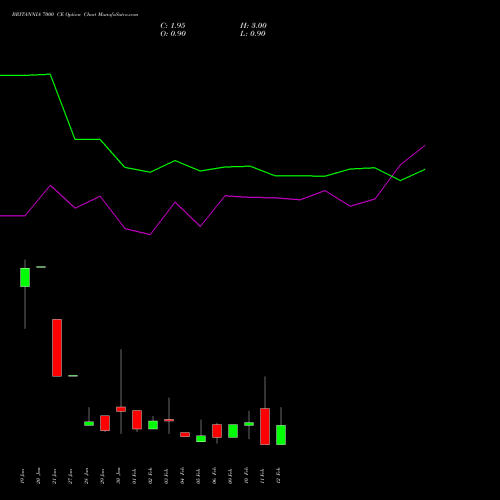Select the 05 Feb date label
This screenshot has width=500, height=500.
click(198, 476)
